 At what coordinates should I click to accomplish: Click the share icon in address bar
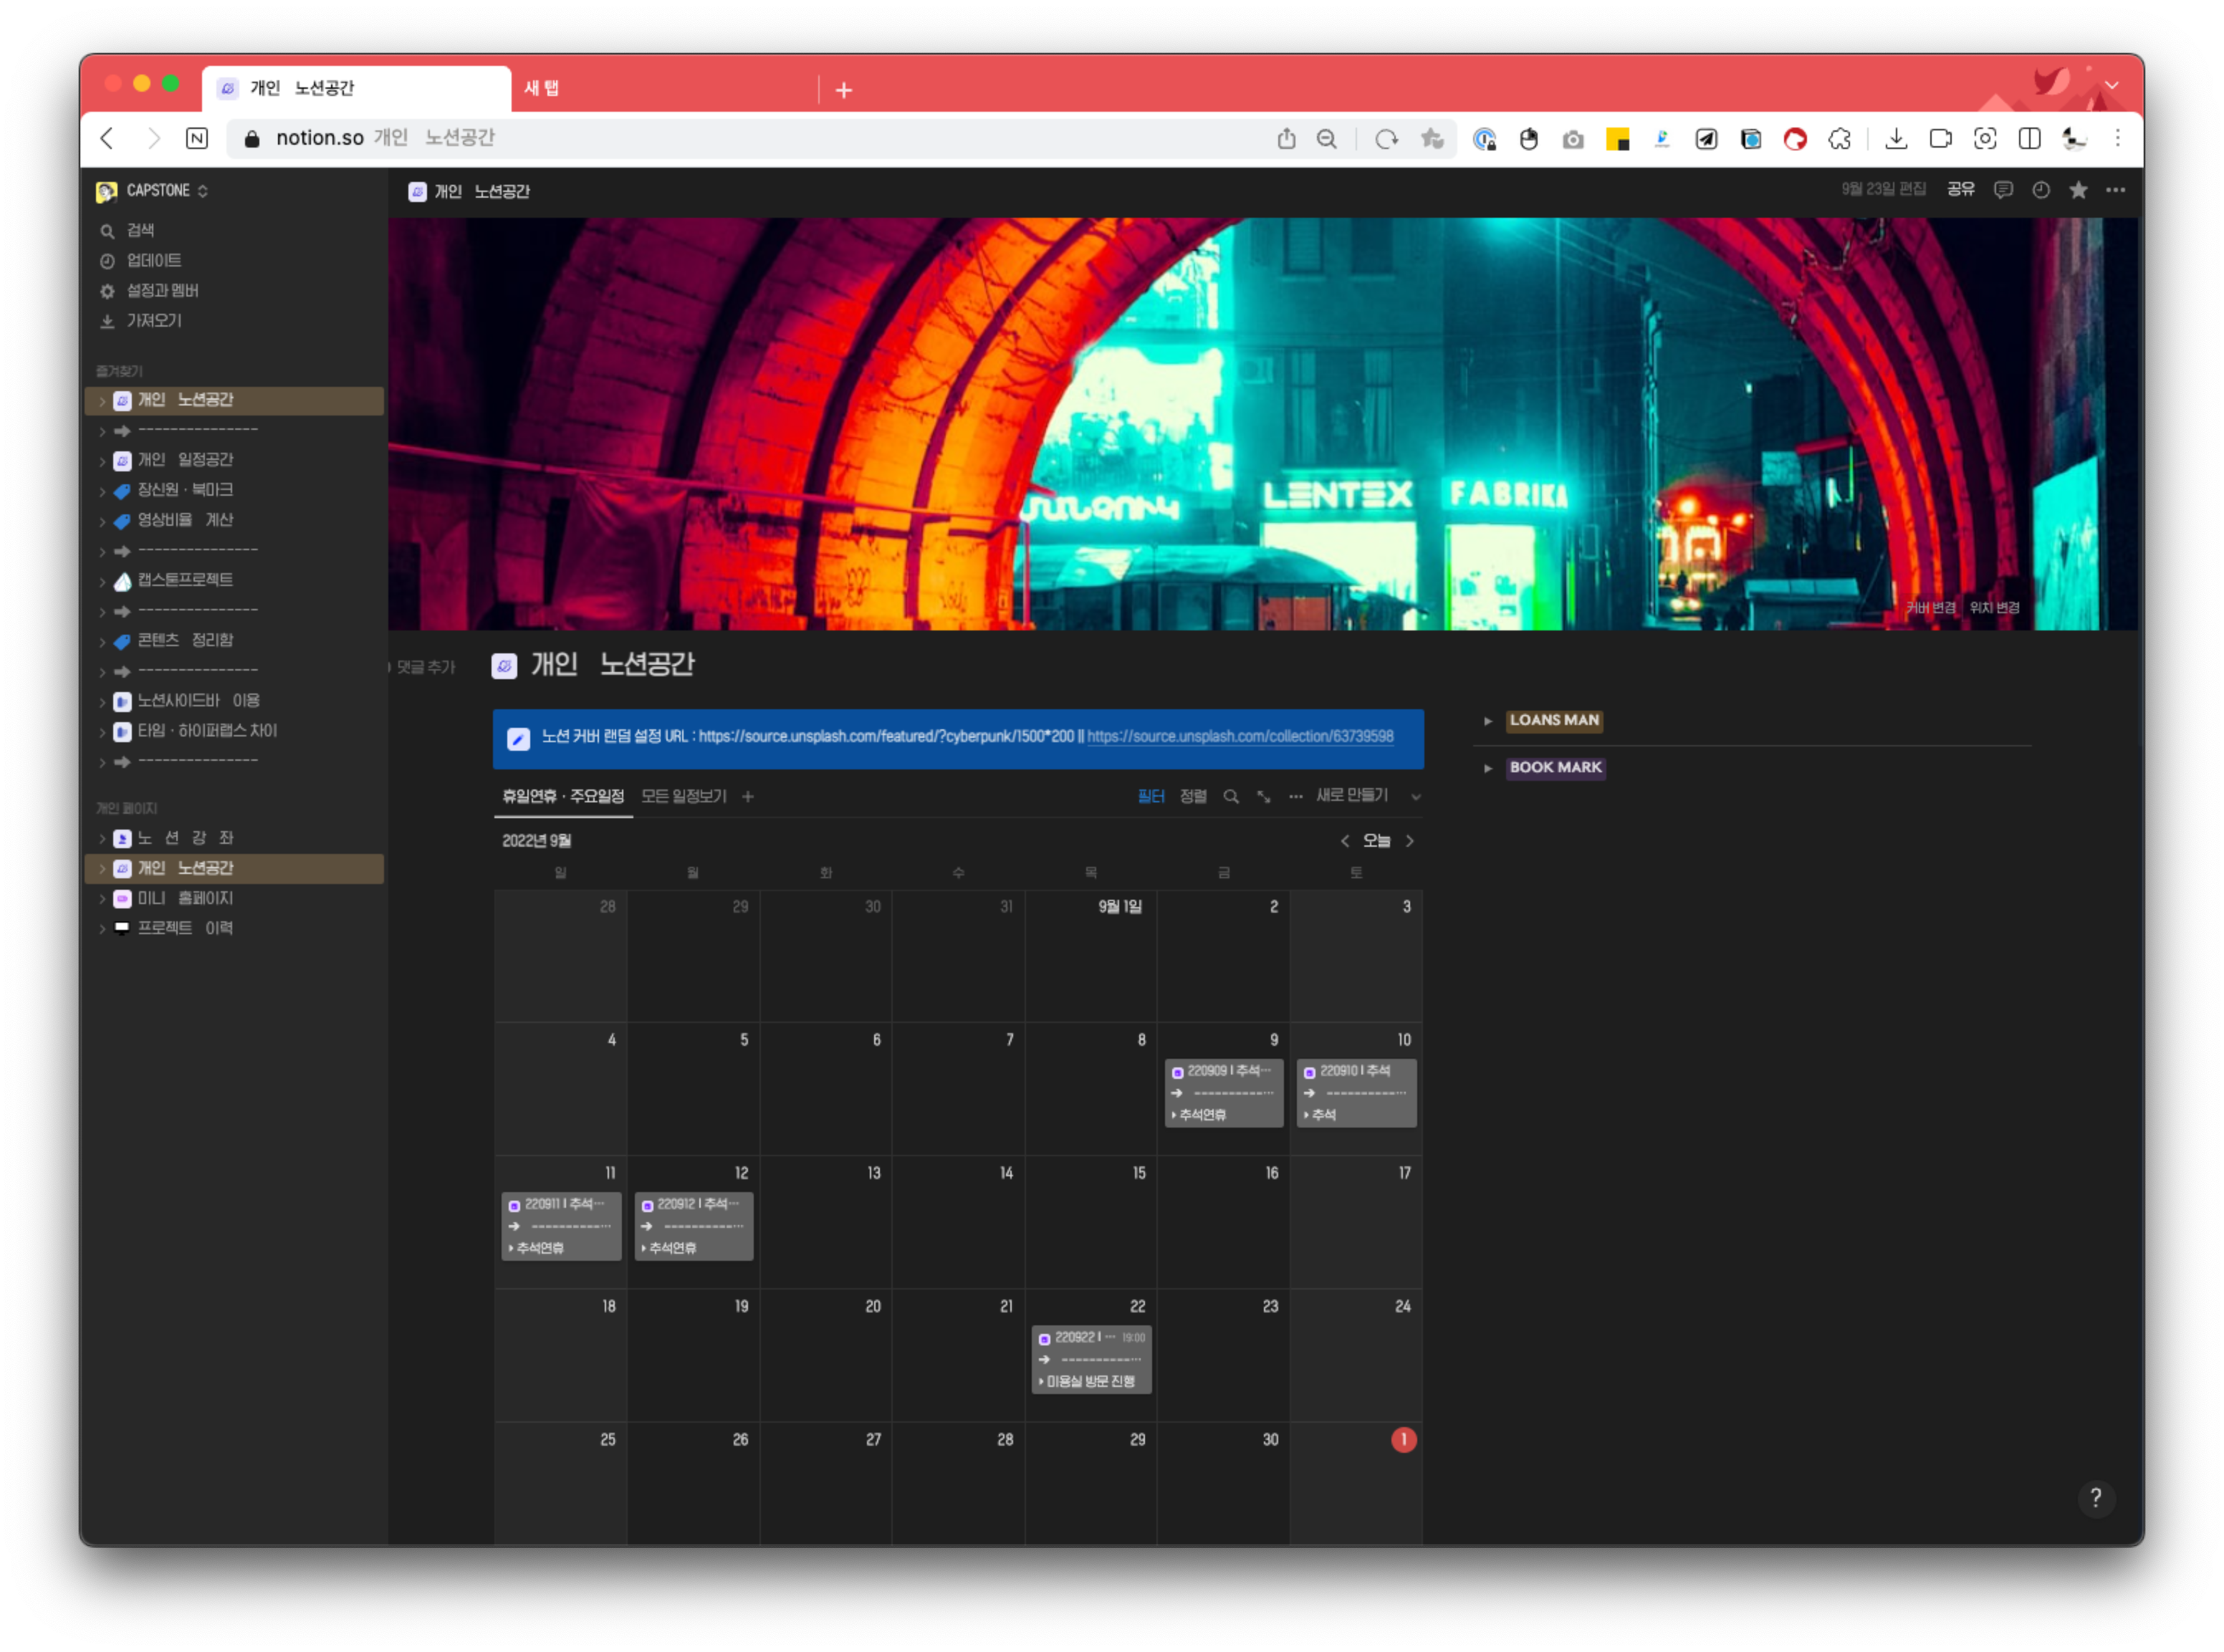(1286, 139)
